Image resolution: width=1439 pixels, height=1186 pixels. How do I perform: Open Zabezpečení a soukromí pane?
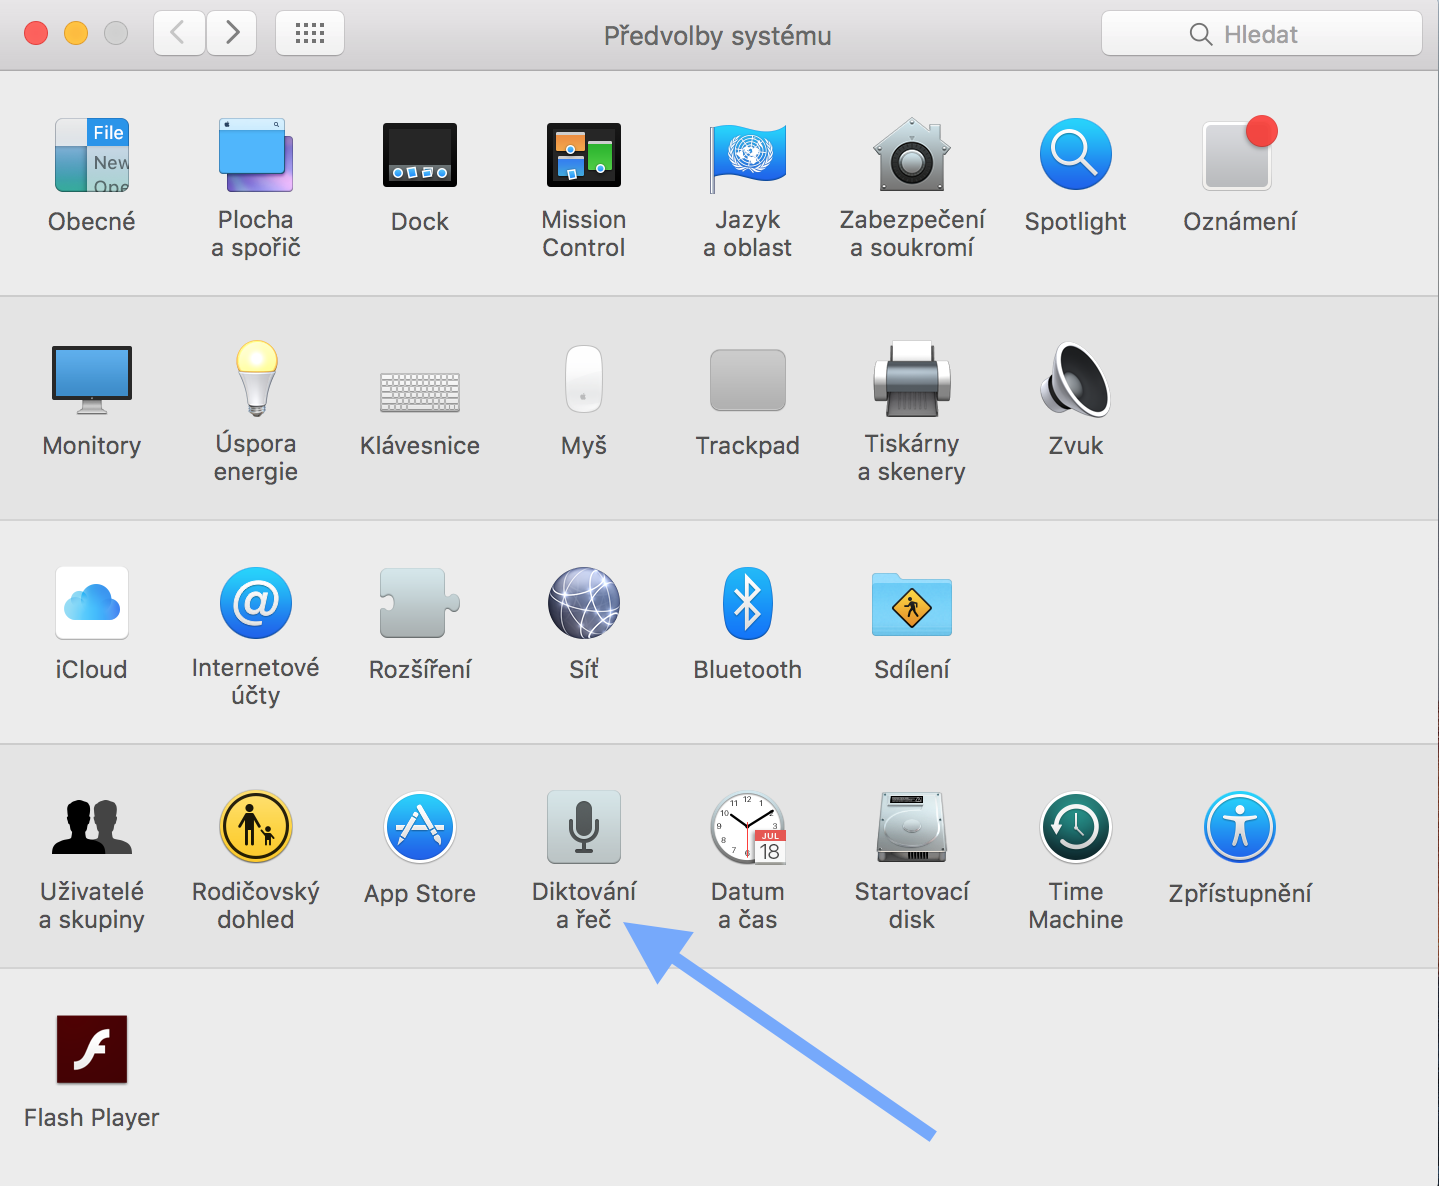tap(911, 156)
